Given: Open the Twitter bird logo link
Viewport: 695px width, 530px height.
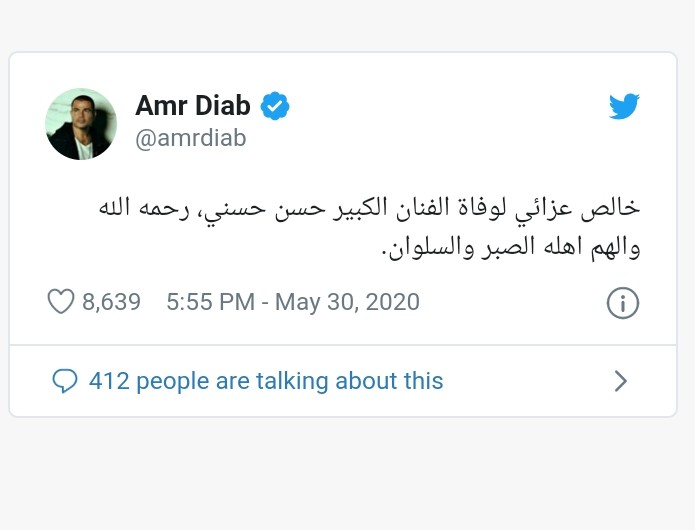Looking at the screenshot, I should 624,106.
